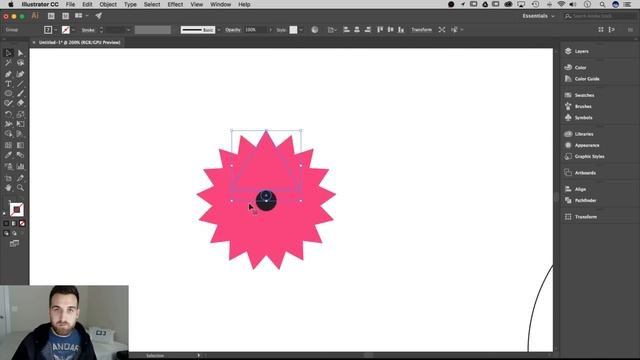Image resolution: width=640 pixels, height=360 pixels.
Task: Choose the Line Segment tool
Action: click(x=20, y=84)
